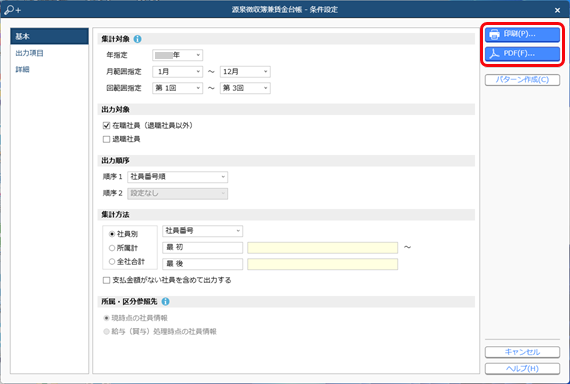Select the 所属計 radio button
The width and height of the screenshot is (570, 384).
coord(112,248)
